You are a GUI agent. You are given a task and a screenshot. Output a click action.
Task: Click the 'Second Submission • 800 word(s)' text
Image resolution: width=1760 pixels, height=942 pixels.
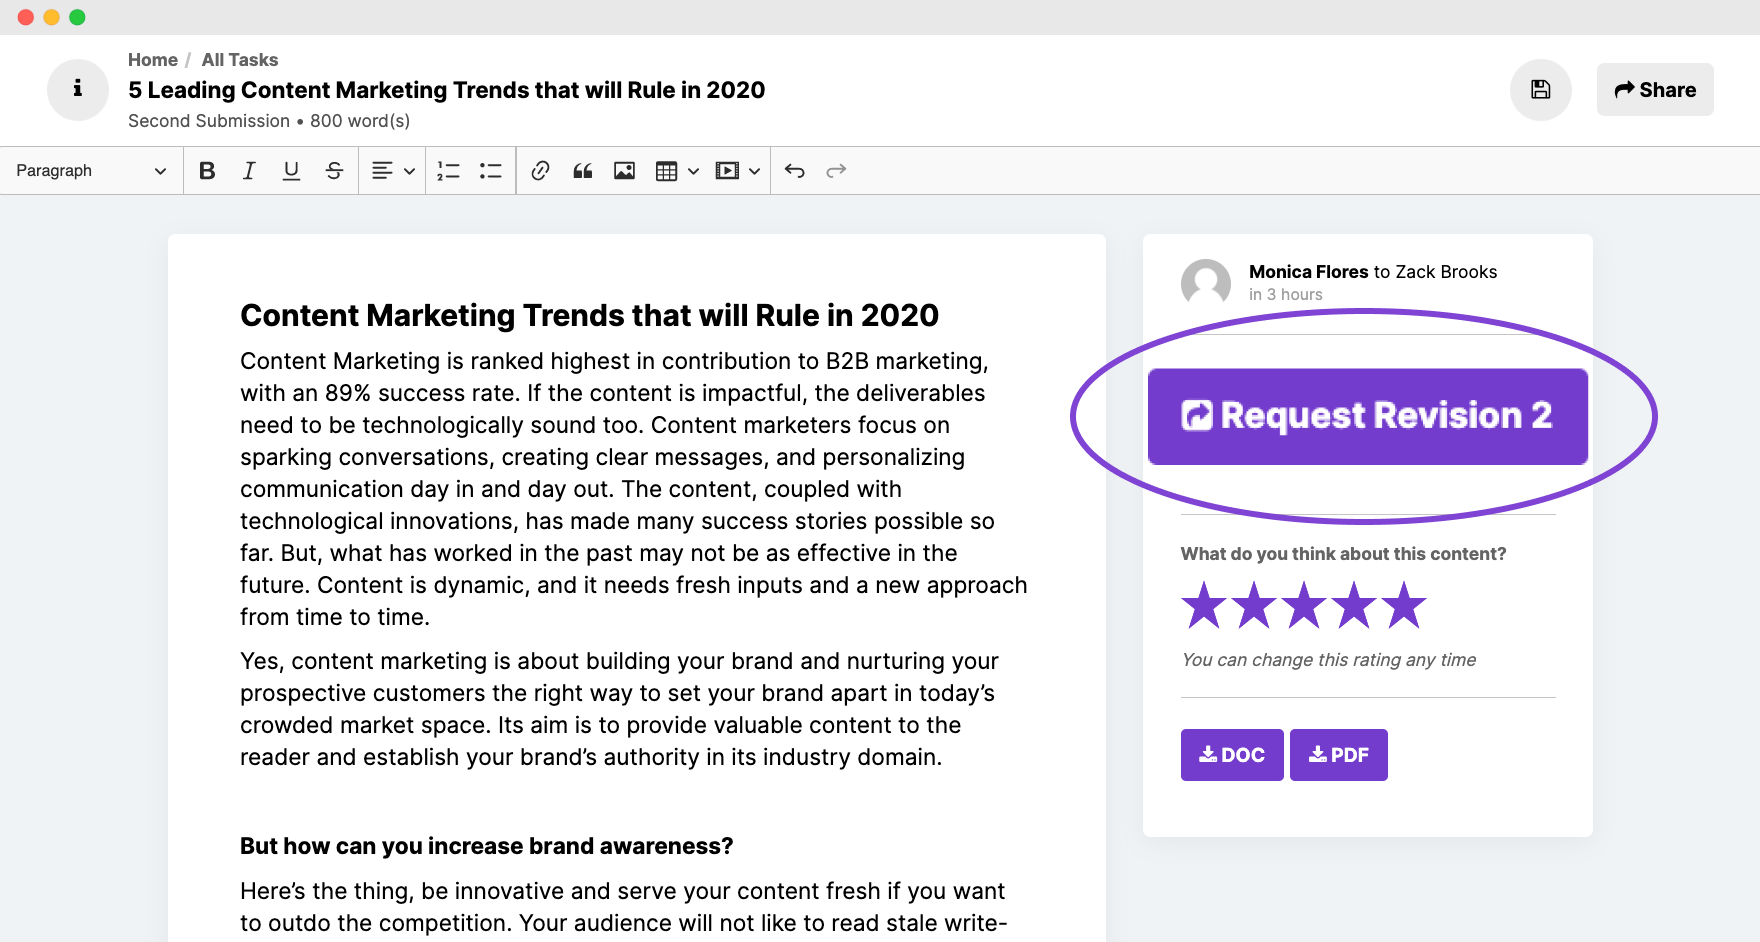click(x=269, y=121)
